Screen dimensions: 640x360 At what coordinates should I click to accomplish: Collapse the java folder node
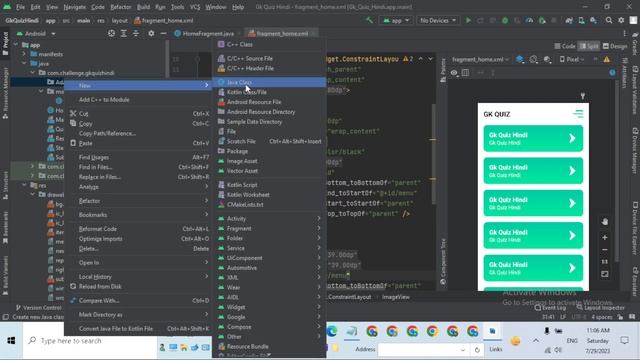click(24, 64)
